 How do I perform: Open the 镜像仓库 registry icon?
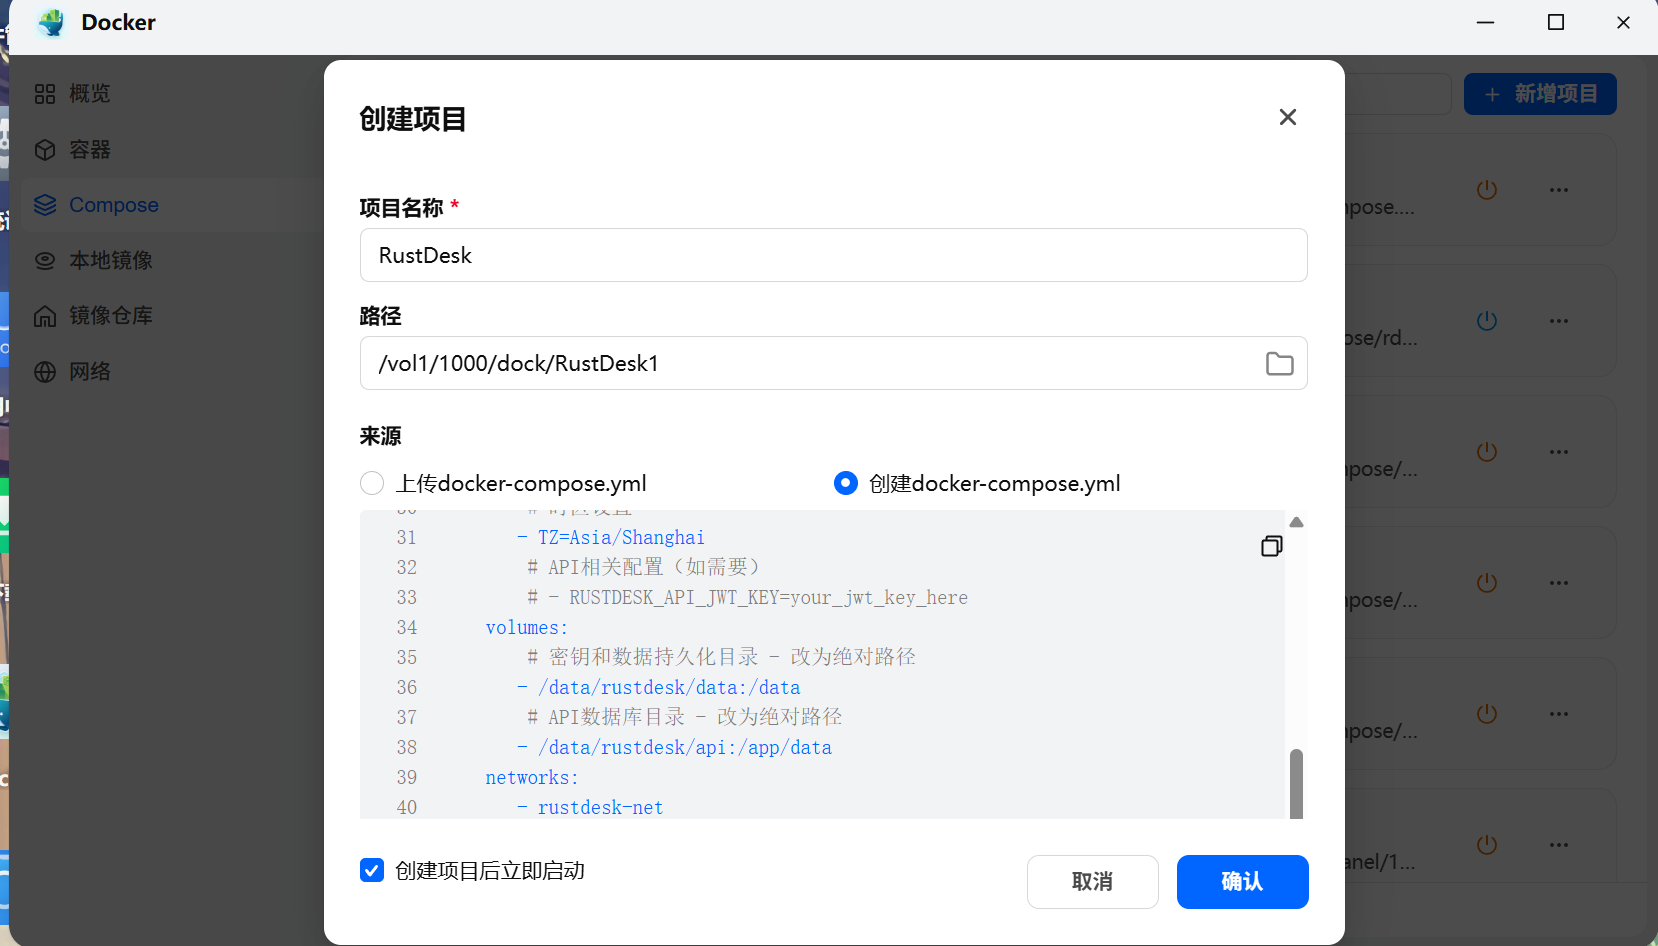click(x=44, y=315)
